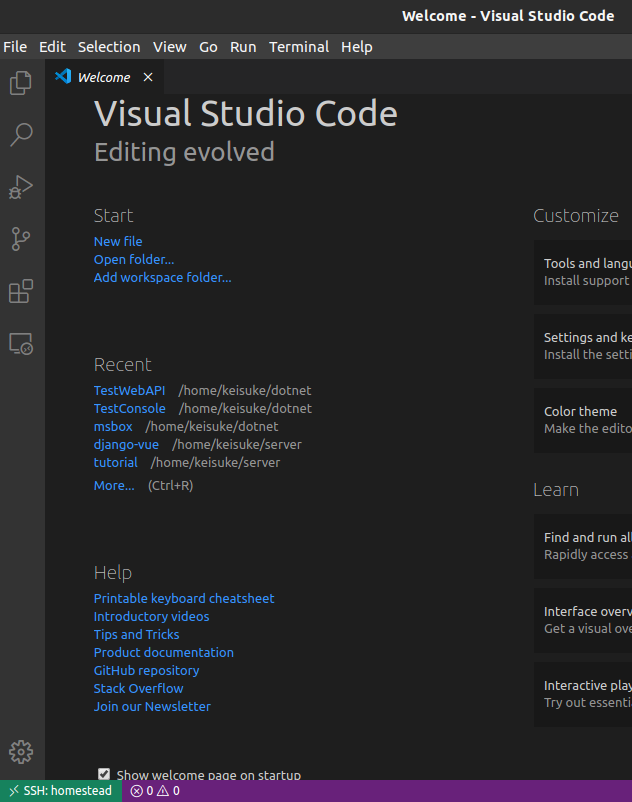Open the SSH: homestead remote indicator
The height and width of the screenshot is (802, 632).
(61, 791)
